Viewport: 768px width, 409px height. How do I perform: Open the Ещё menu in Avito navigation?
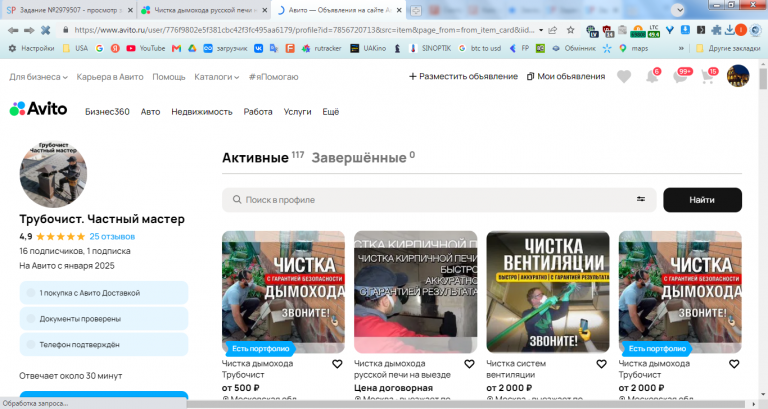tap(331, 112)
